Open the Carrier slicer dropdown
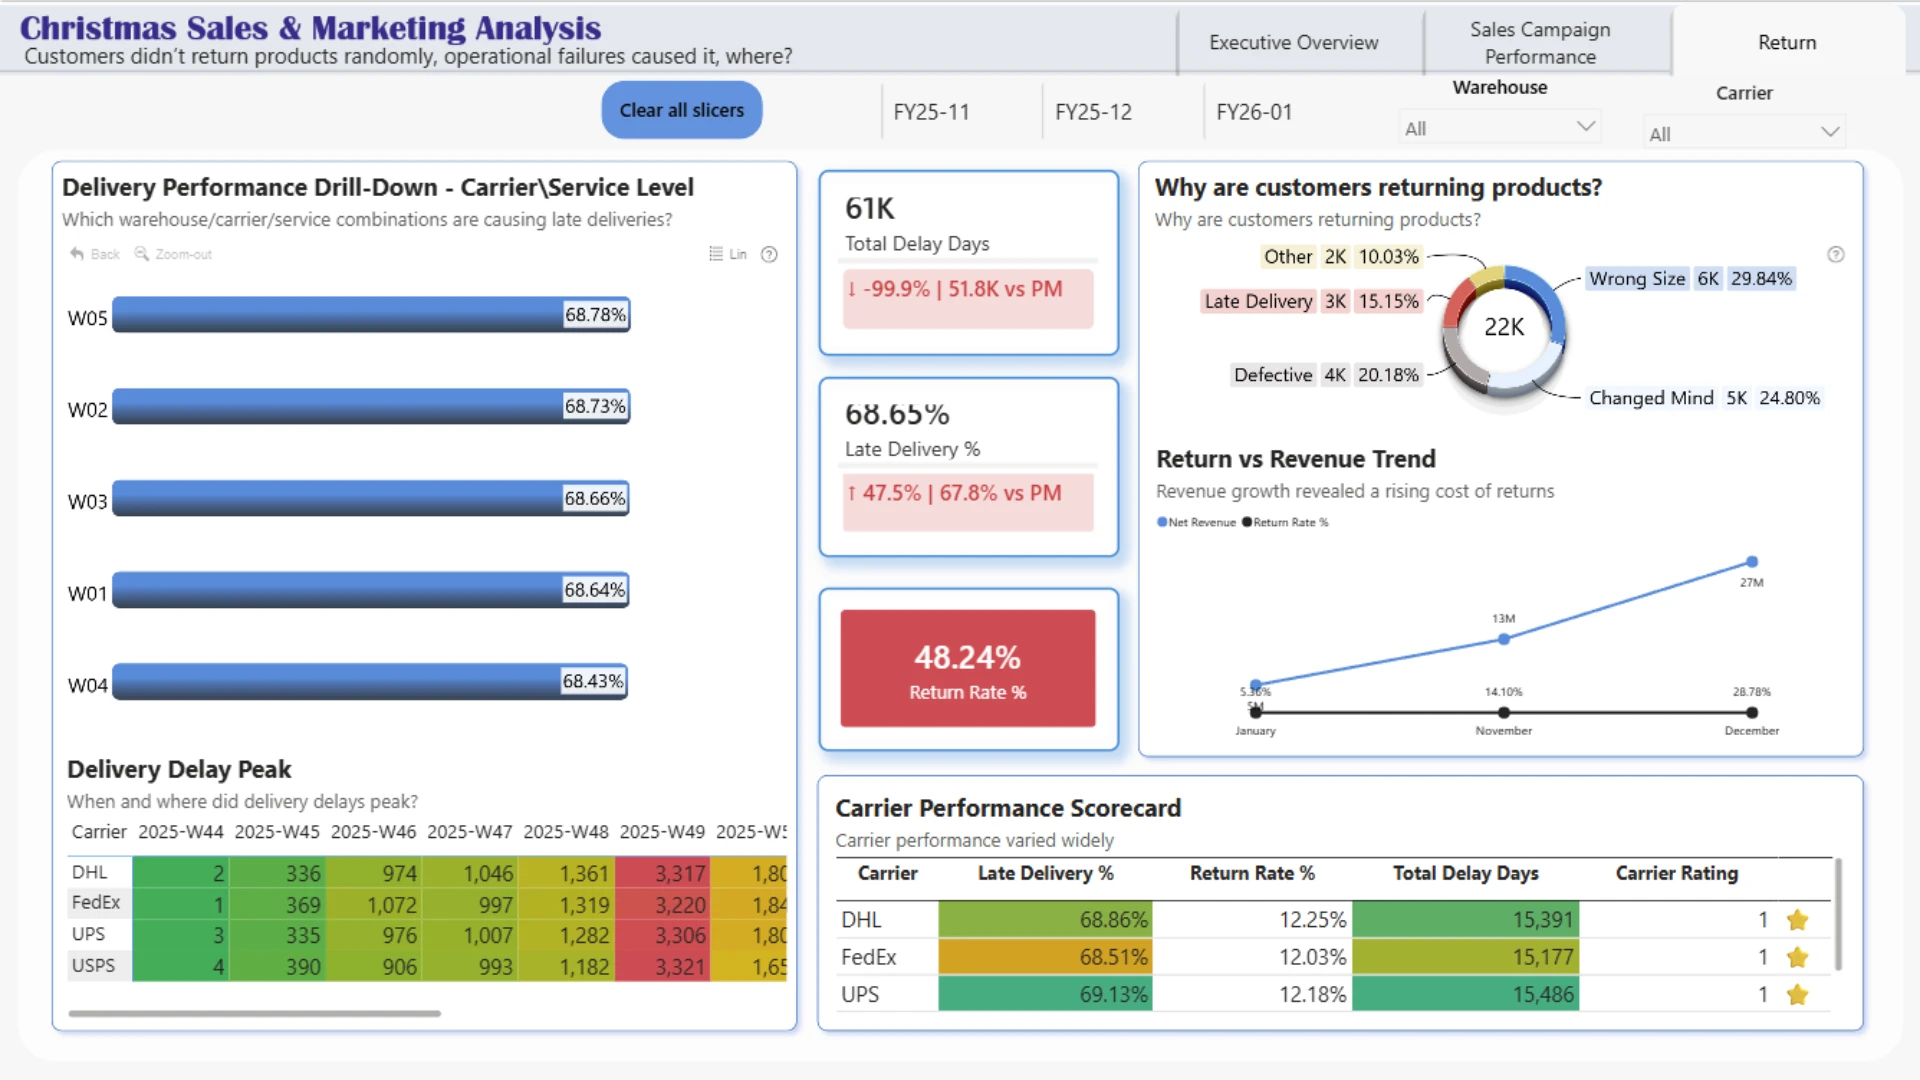 (1744, 133)
